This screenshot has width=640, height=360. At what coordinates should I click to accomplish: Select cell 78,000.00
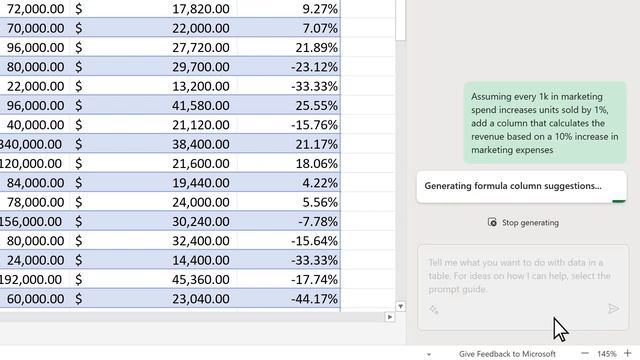click(x=35, y=202)
